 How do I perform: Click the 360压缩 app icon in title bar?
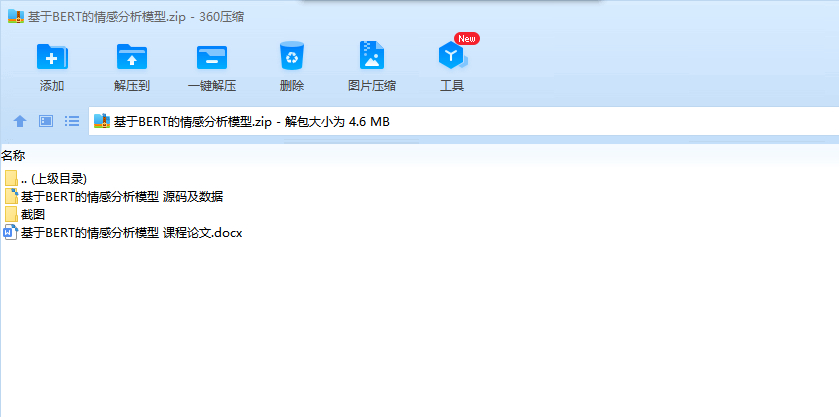[16, 17]
